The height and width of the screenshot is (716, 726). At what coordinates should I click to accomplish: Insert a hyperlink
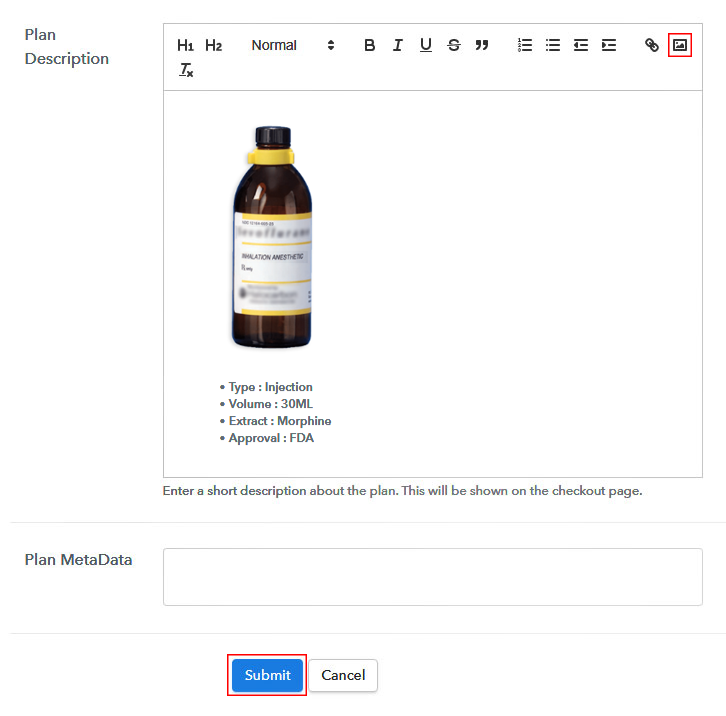click(x=652, y=45)
